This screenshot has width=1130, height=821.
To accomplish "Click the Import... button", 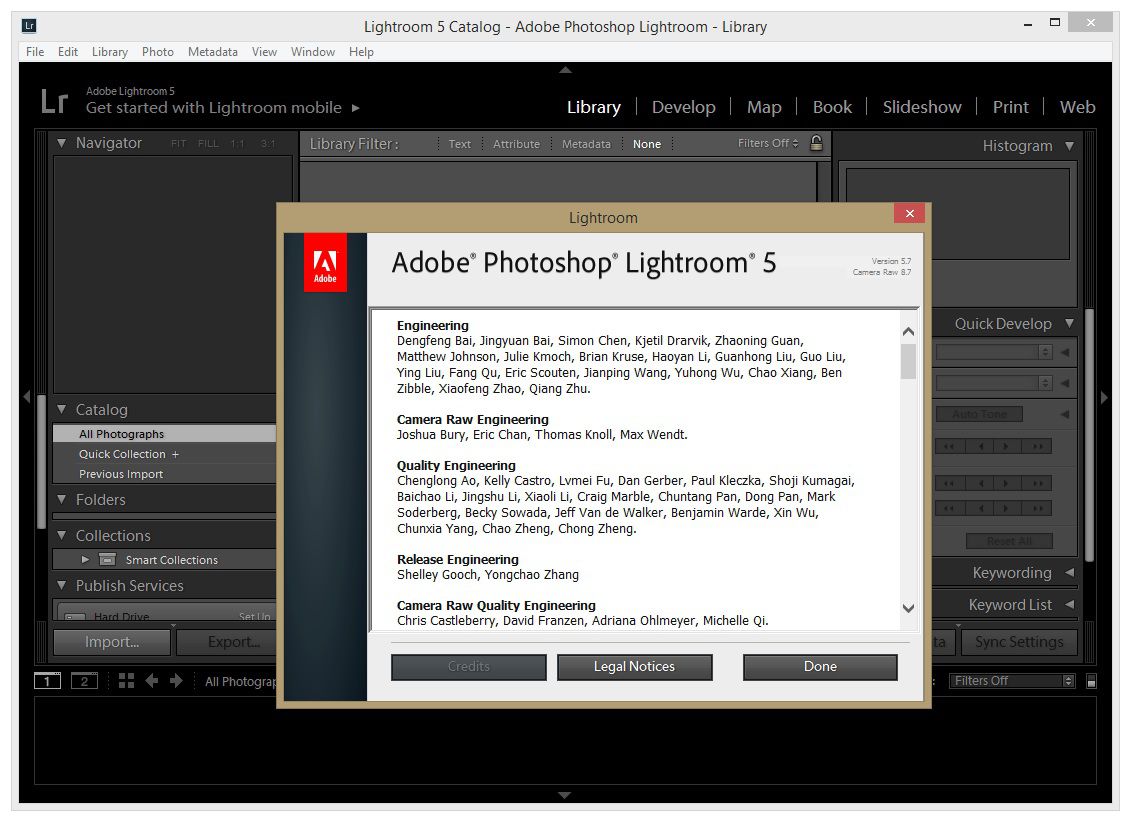I will [x=112, y=642].
